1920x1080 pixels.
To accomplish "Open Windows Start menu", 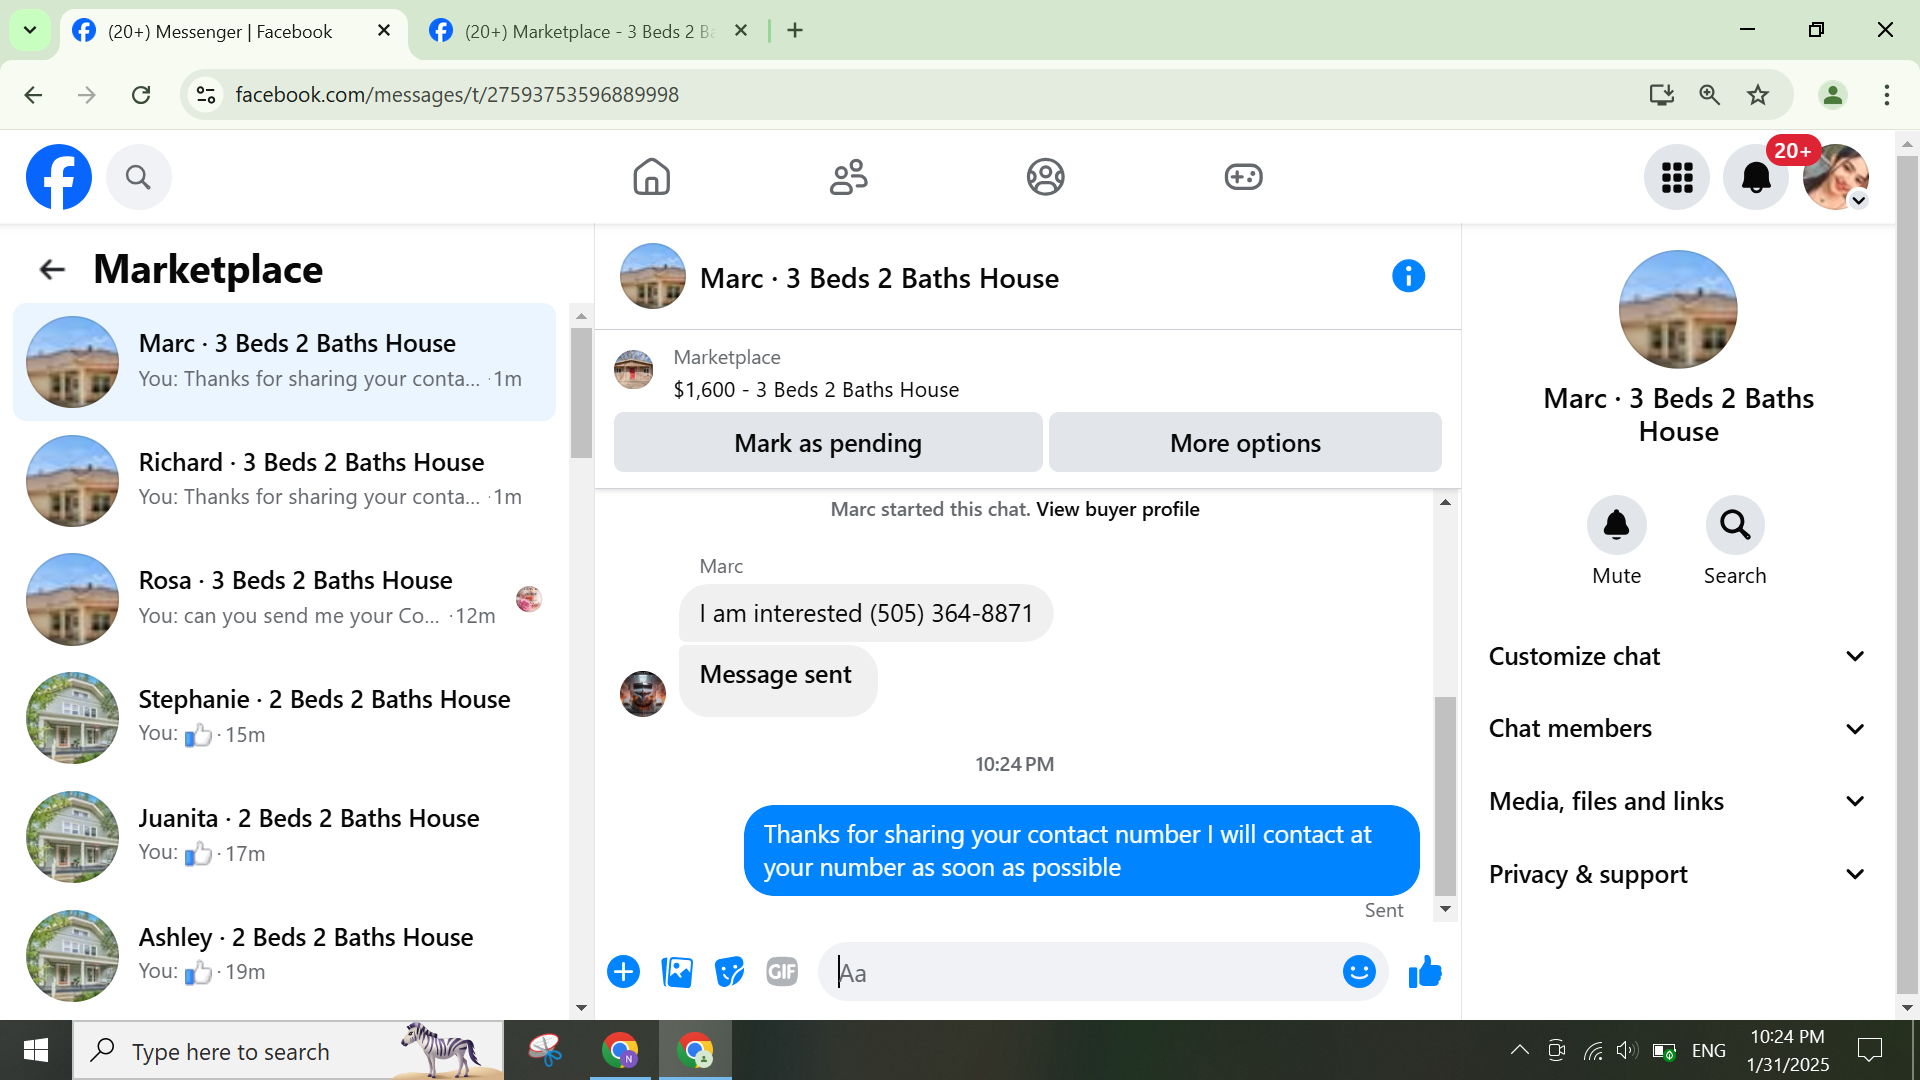I will click(36, 1050).
